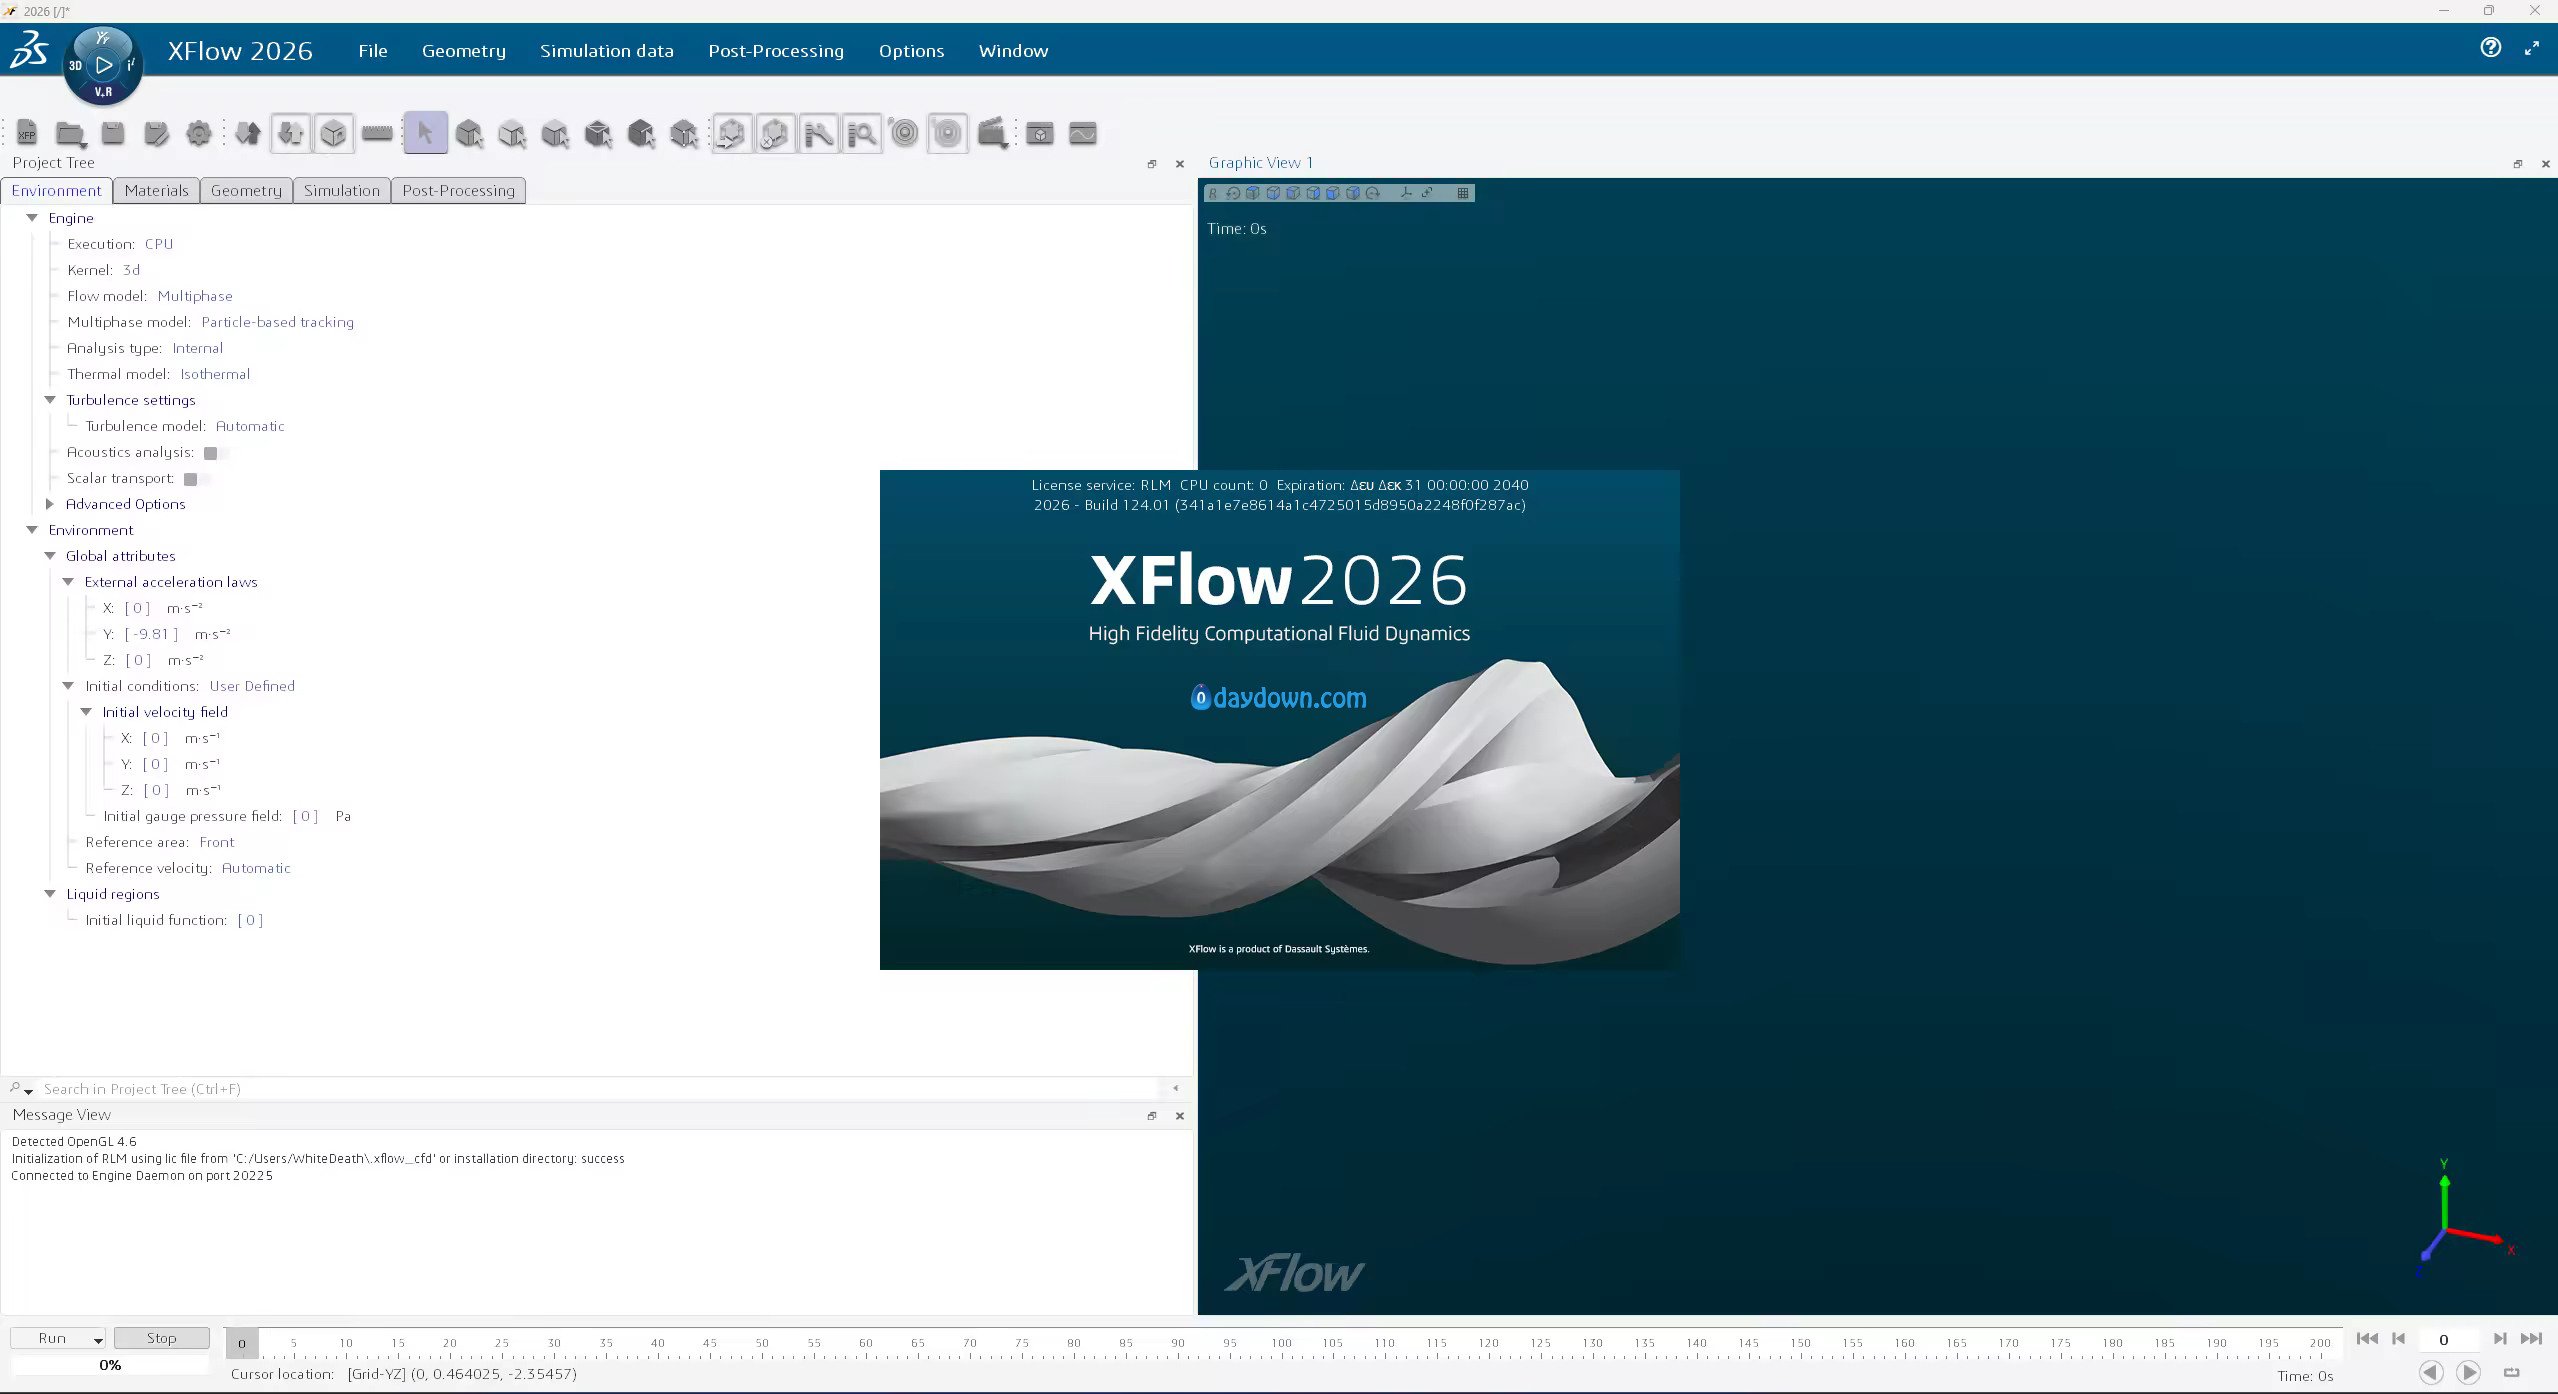Click the gear preferences toolbar icon
The height and width of the screenshot is (1394, 2558).
click(199, 133)
